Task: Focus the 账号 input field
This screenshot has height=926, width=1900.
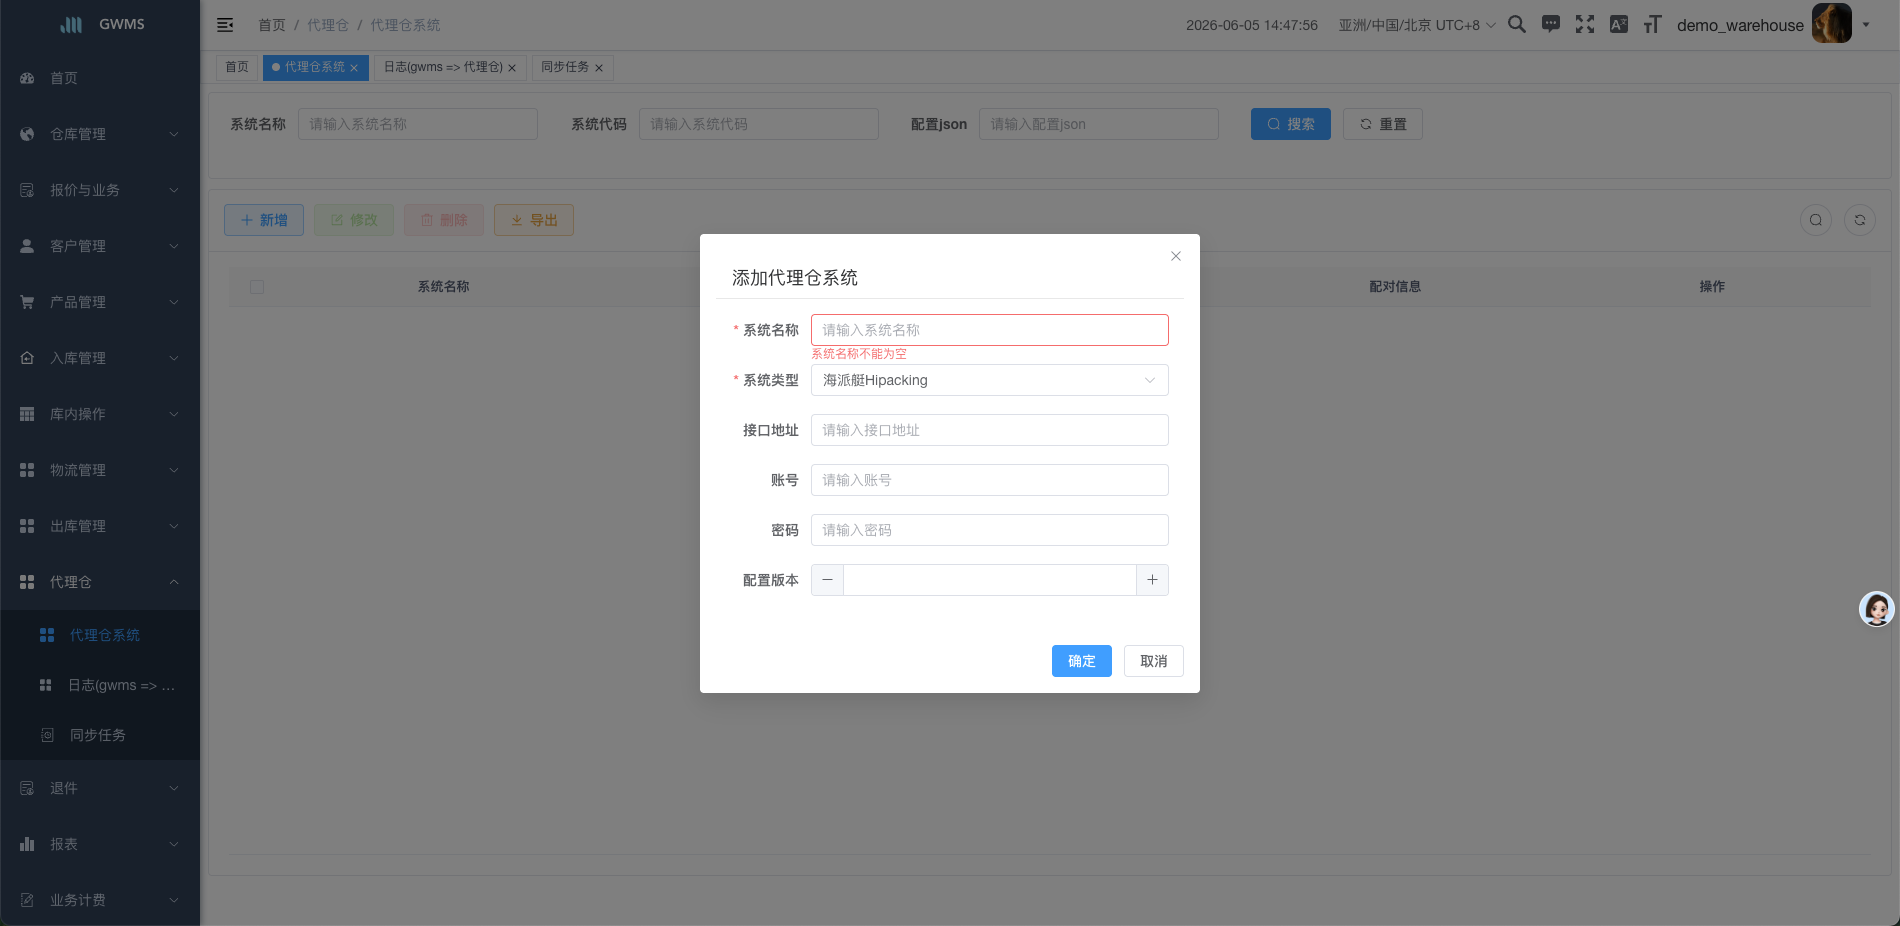Action: click(990, 480)
